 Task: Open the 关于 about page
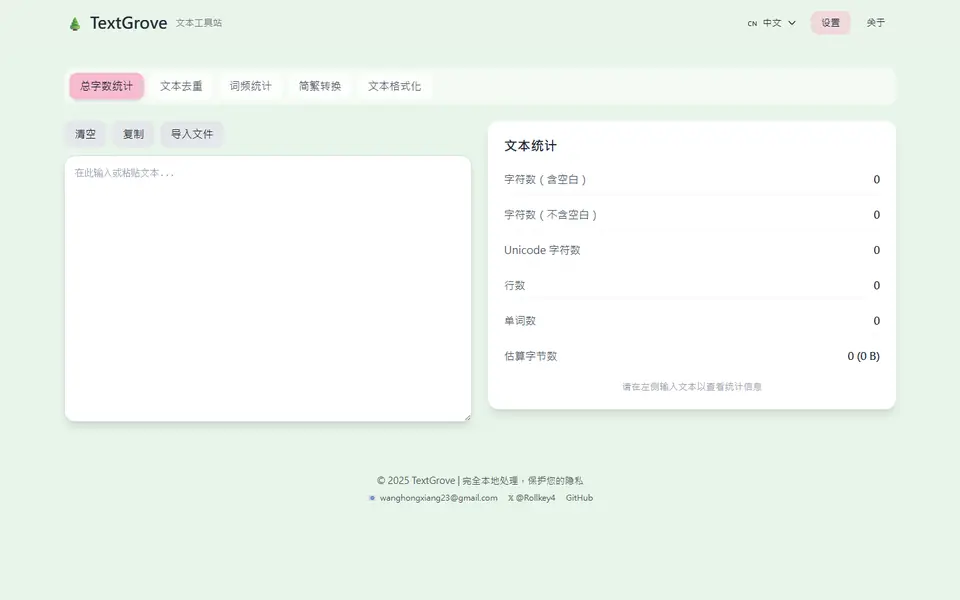point(876,23)
